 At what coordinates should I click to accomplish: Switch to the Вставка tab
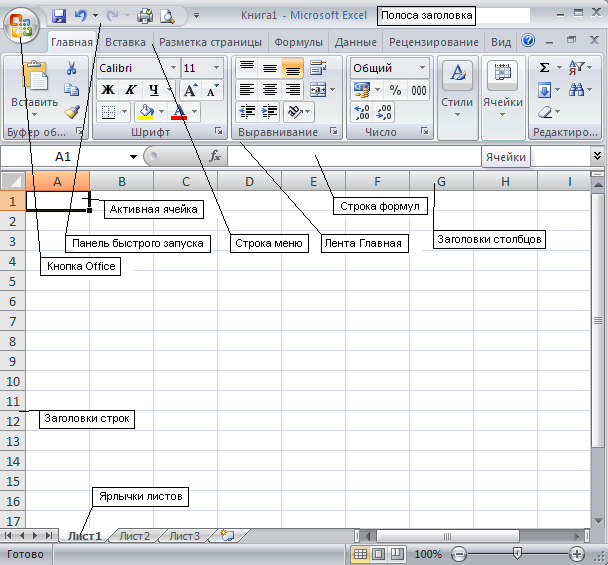125,42
